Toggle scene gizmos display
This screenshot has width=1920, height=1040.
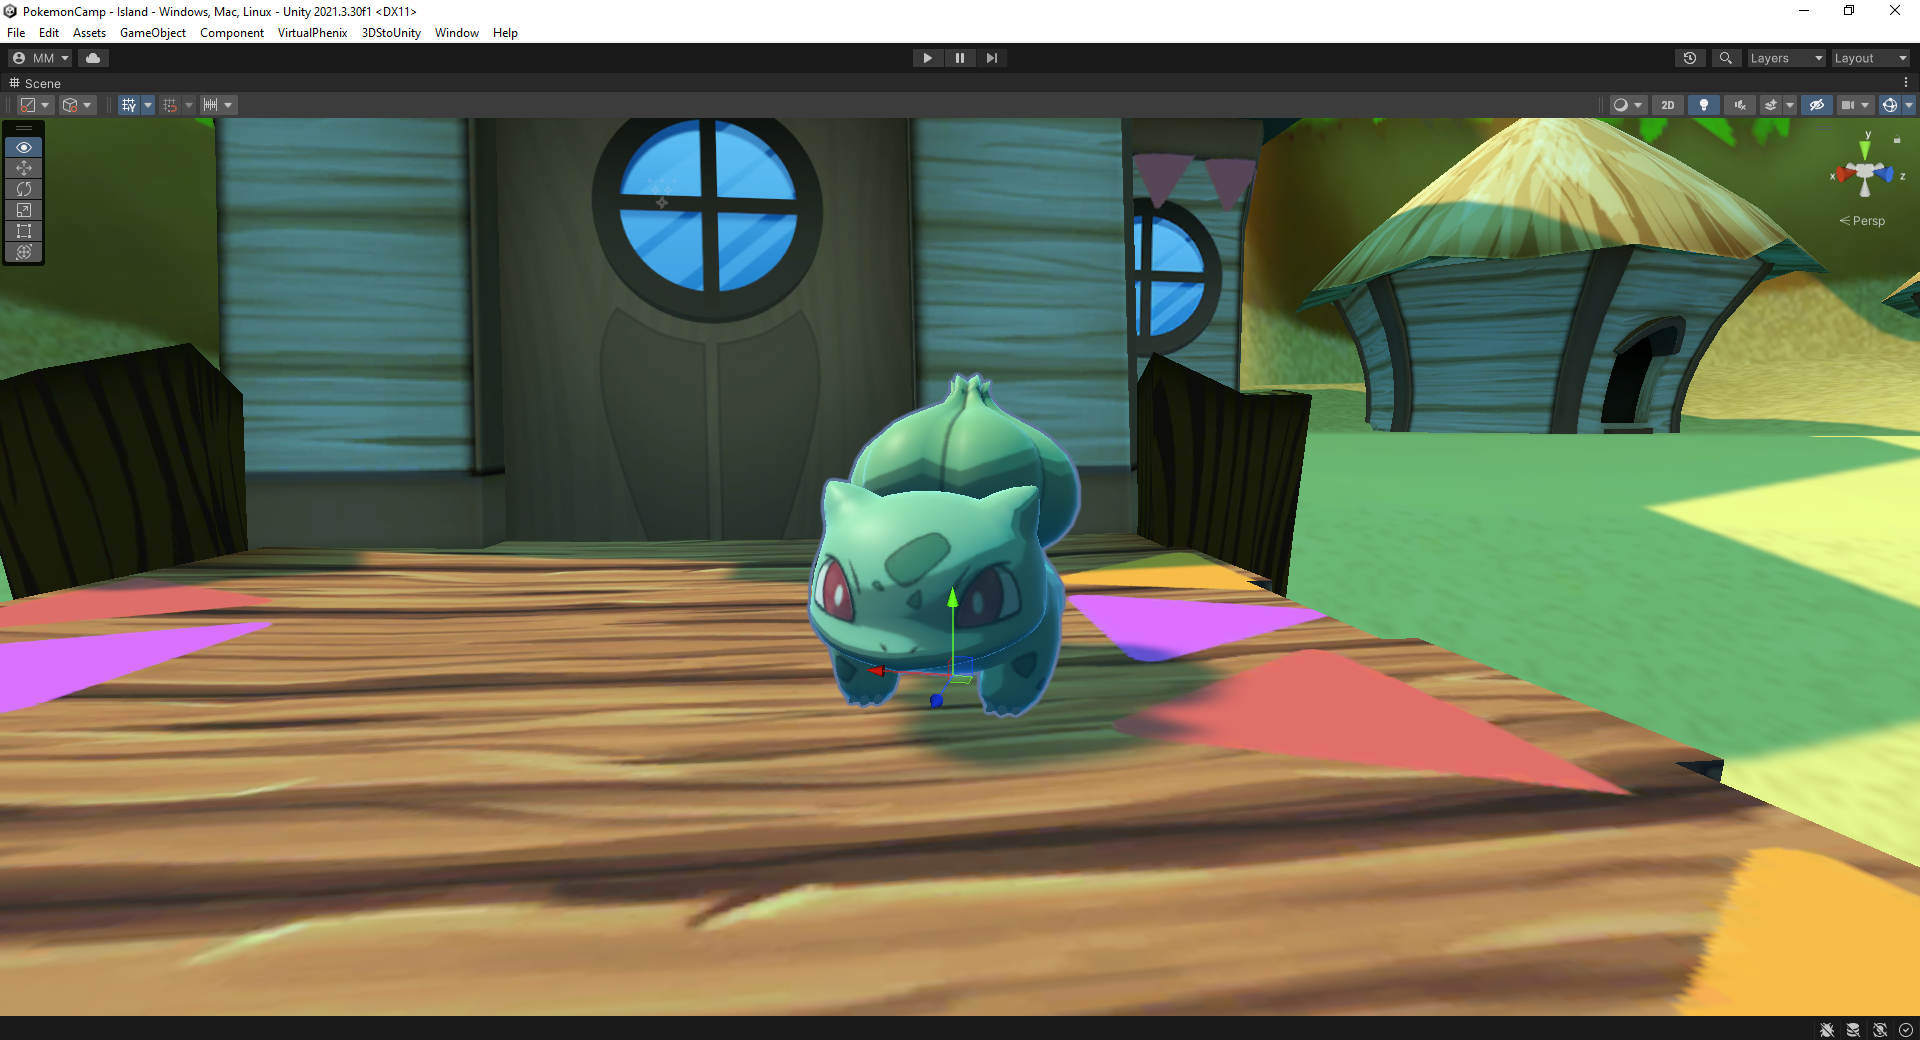(1889, 105)
